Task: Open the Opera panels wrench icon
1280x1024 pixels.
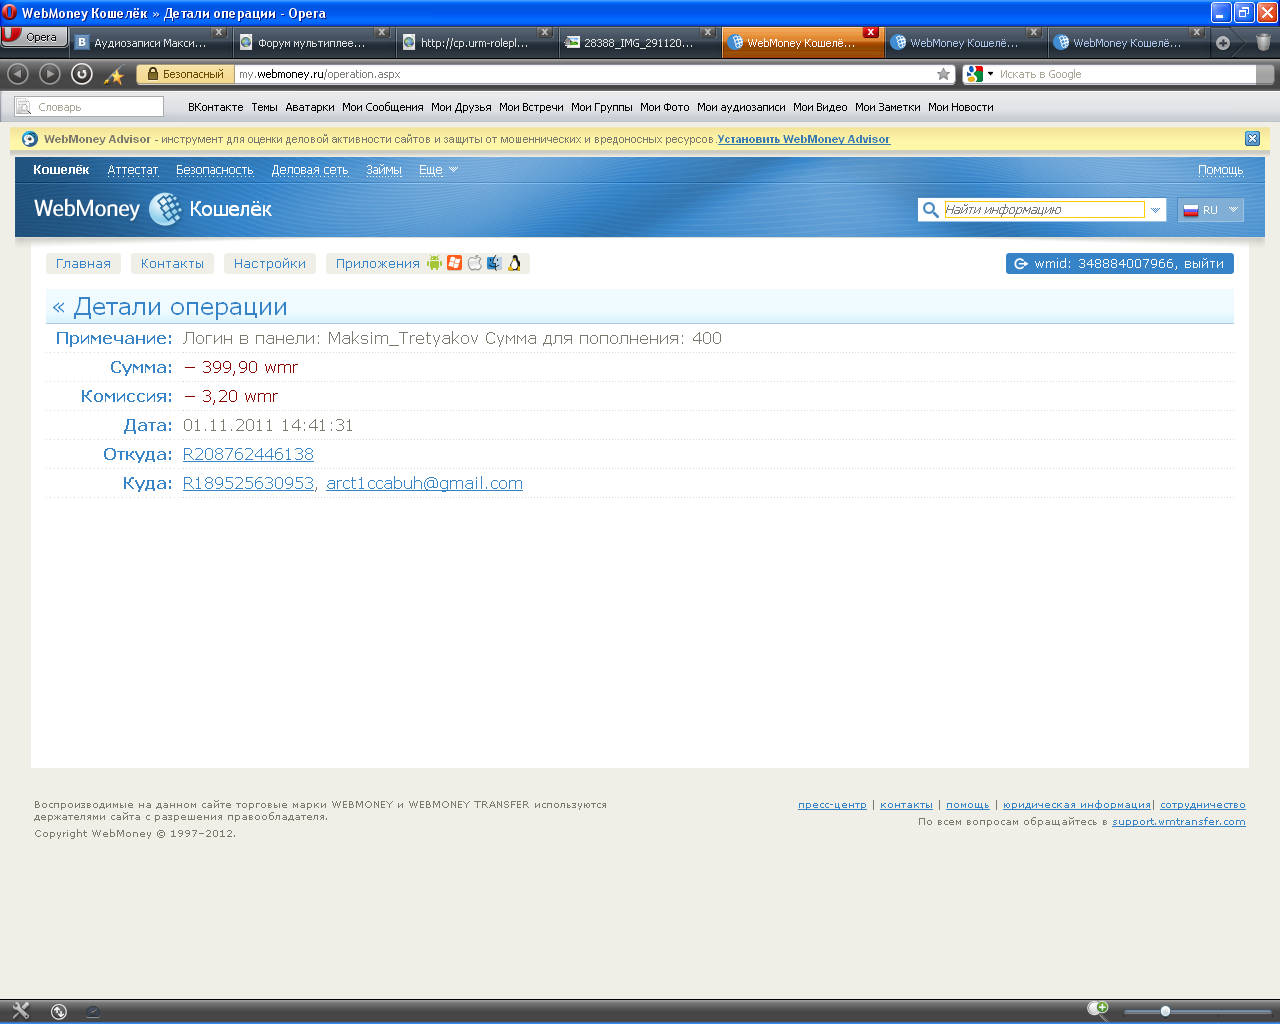Action: point(21,1011)
